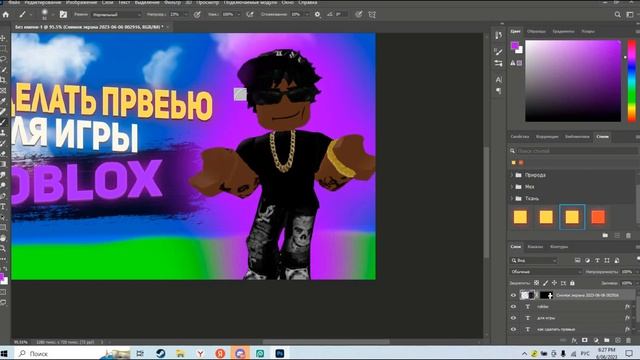640x360 pixels.
Task: Open File Explorer from the taskbar
Action: pos(180,353)
